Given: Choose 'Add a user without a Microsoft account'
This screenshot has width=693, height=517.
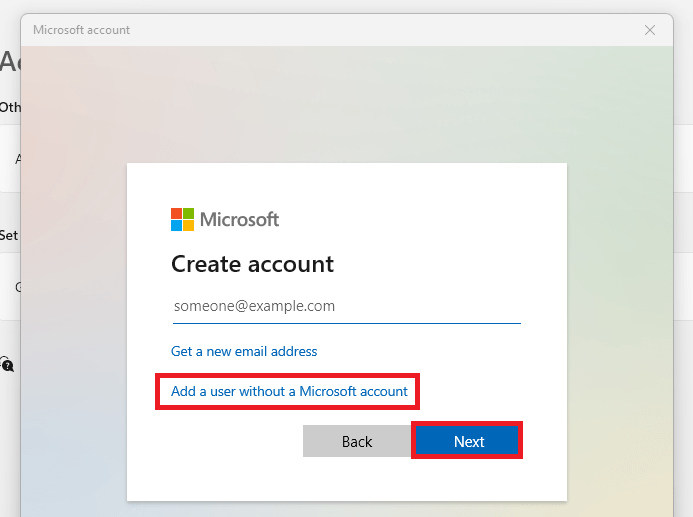Looking at the screenshot, I should (x=289, y=392).
